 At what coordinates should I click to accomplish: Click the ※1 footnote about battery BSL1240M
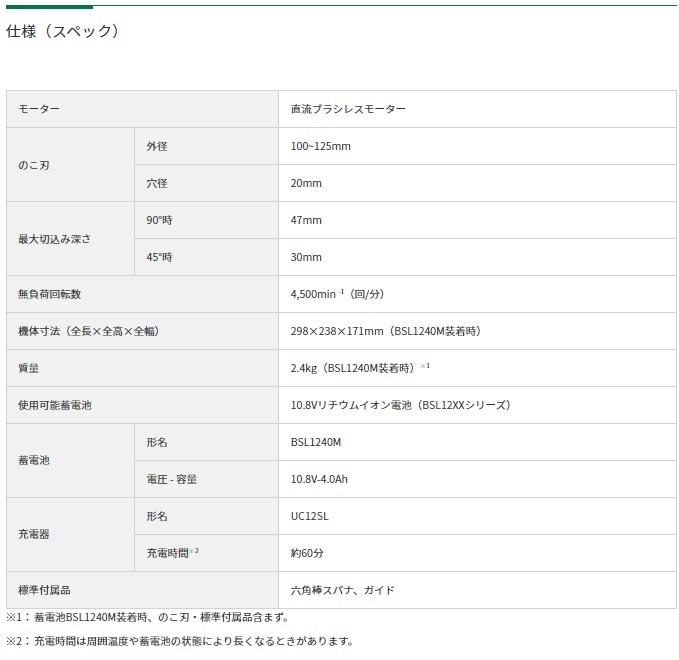point(147,617)
